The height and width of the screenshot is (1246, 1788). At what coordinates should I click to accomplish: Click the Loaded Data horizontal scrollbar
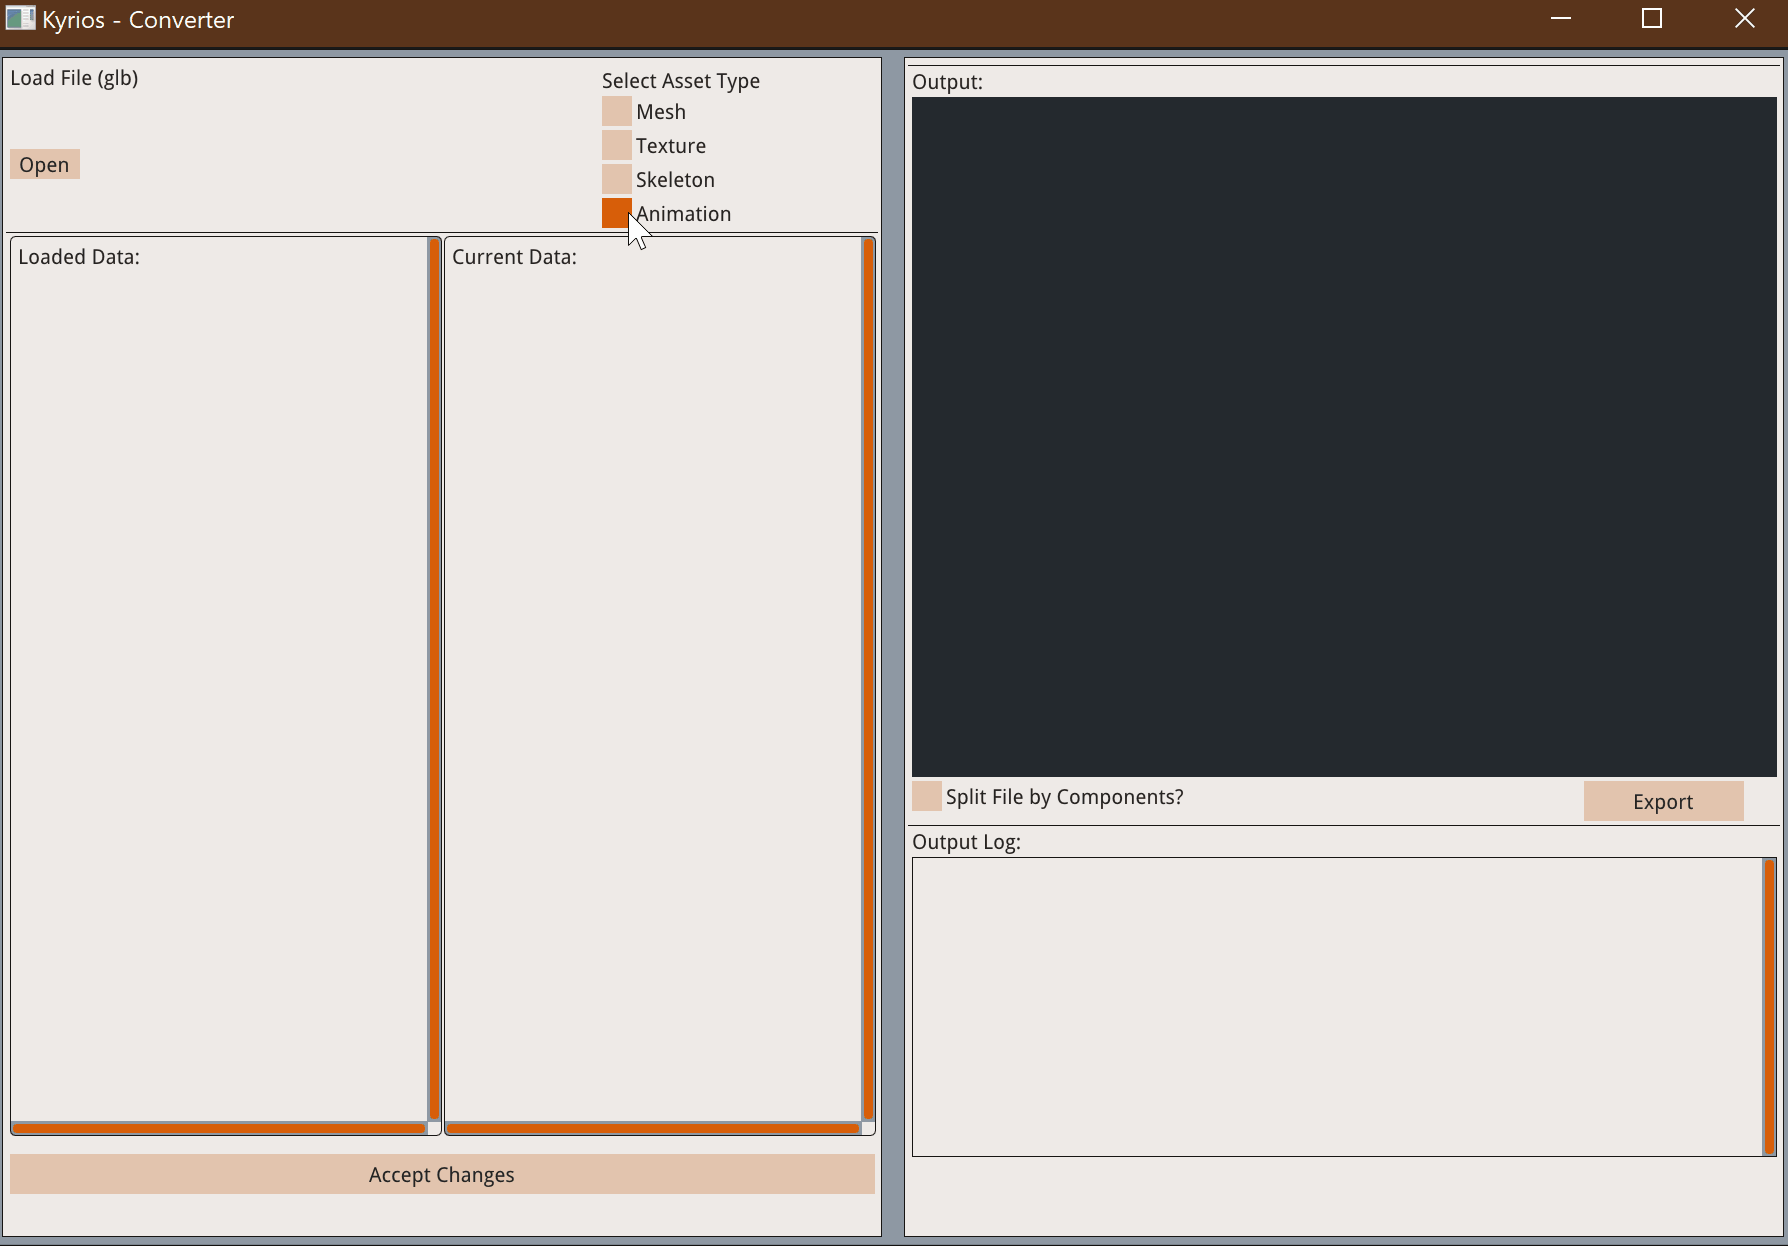(219, 1128)
